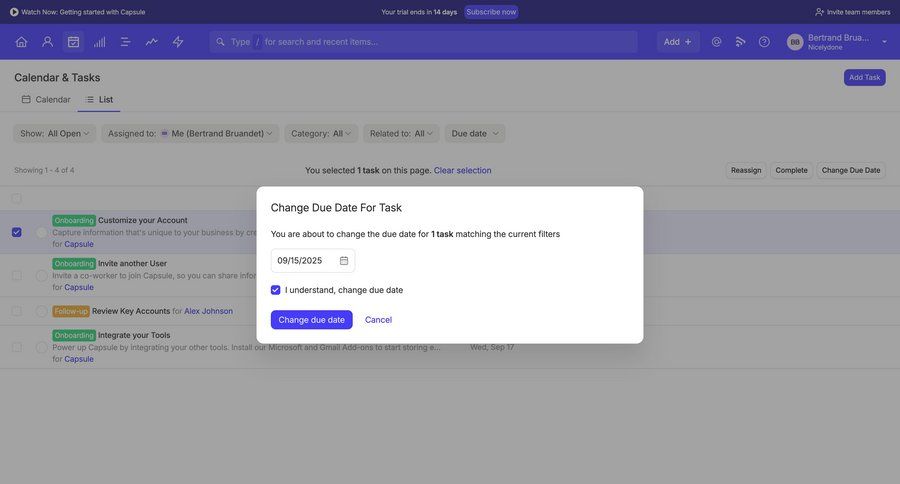Uncheck 'I understand, change due date' checkbox
Screen dimensions: 900x484
pos(276,290)
